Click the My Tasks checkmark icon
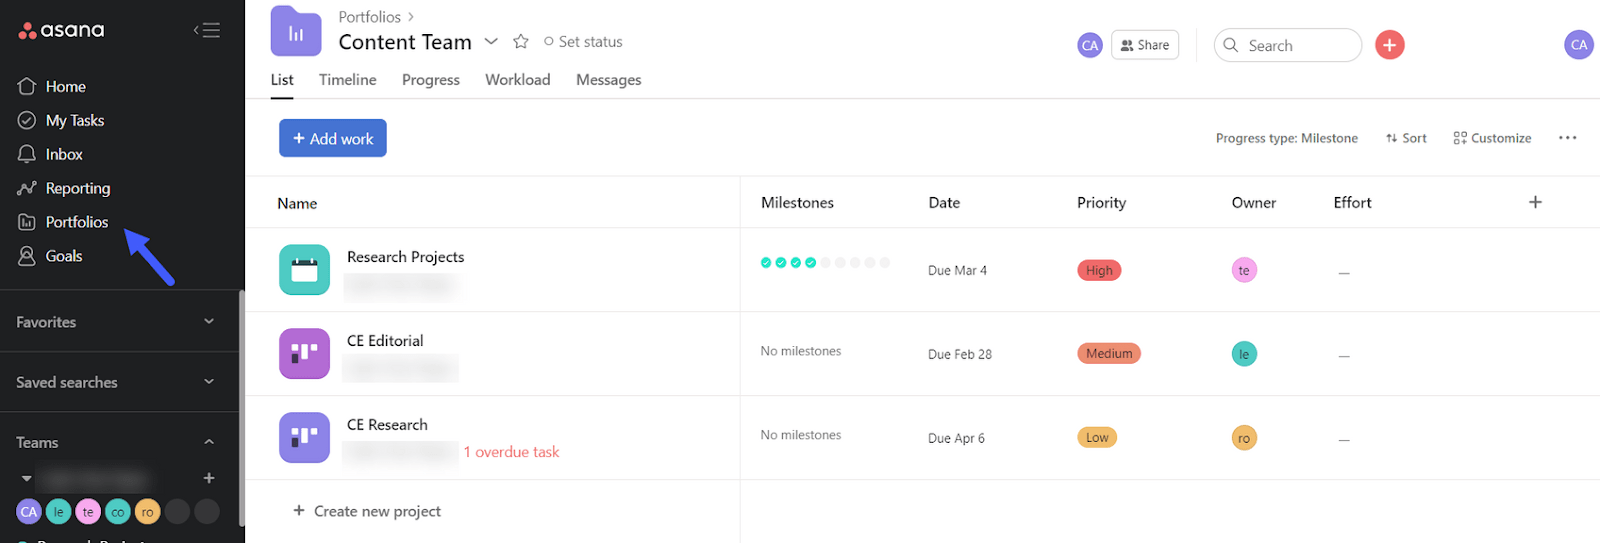This screenshot has width=1600, height=543. coord(27,120)
